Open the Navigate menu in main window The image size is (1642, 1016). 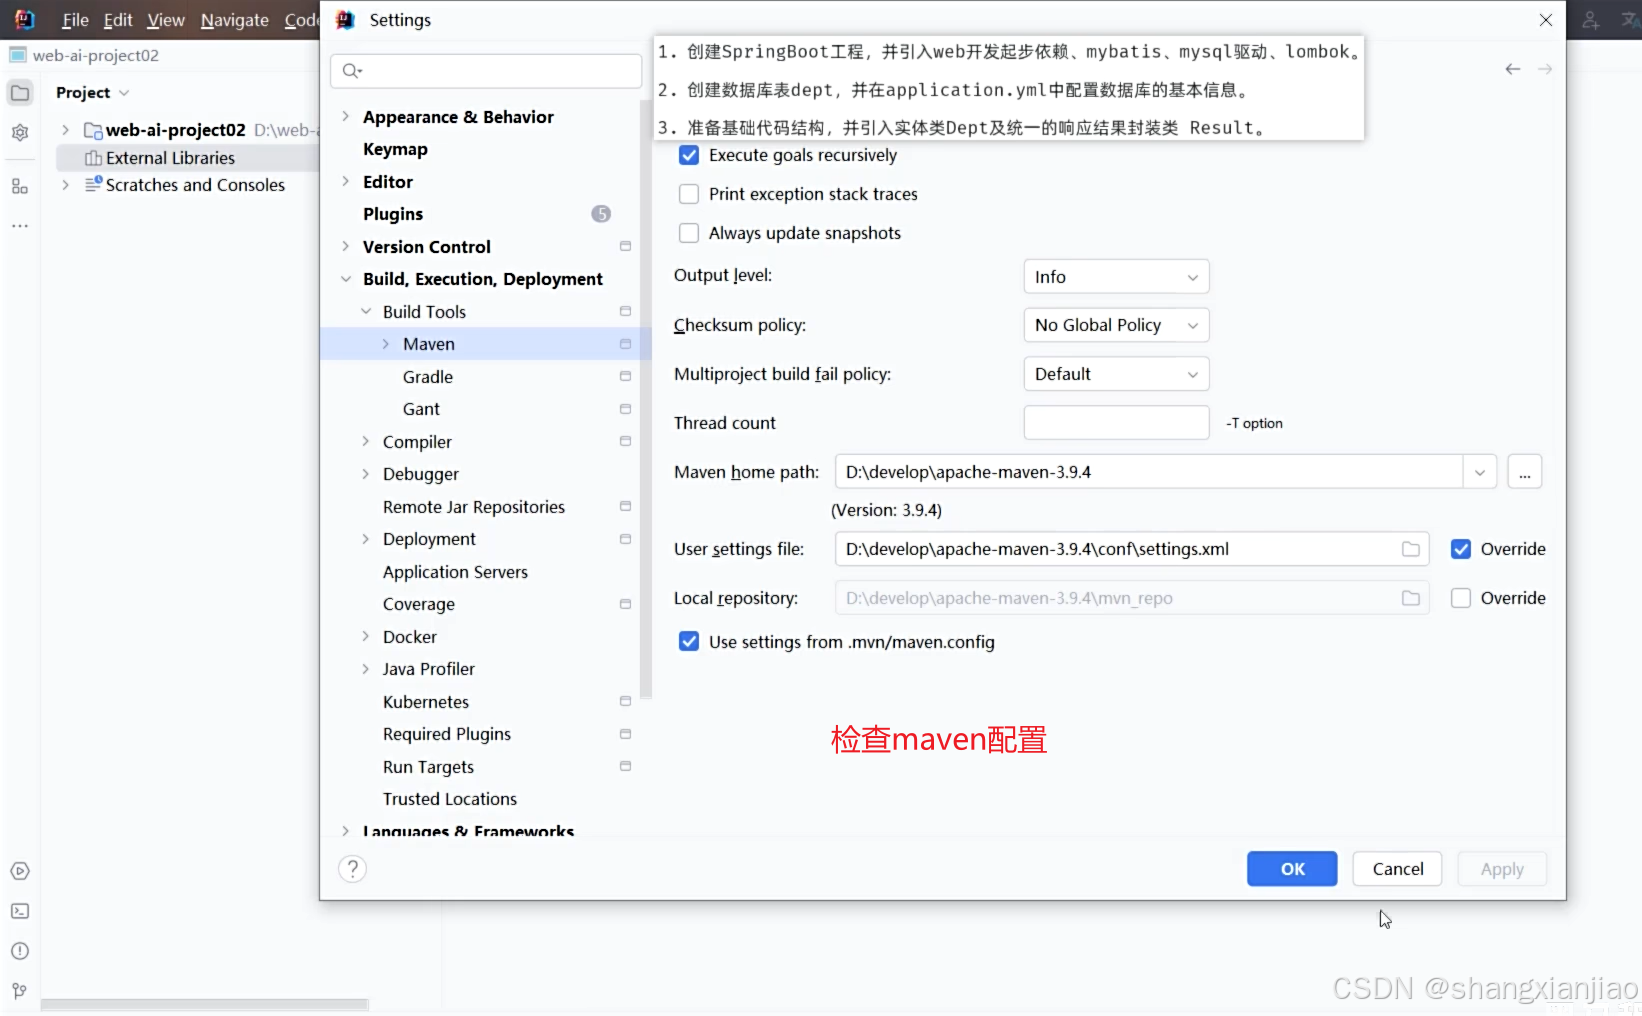point(234,20)
